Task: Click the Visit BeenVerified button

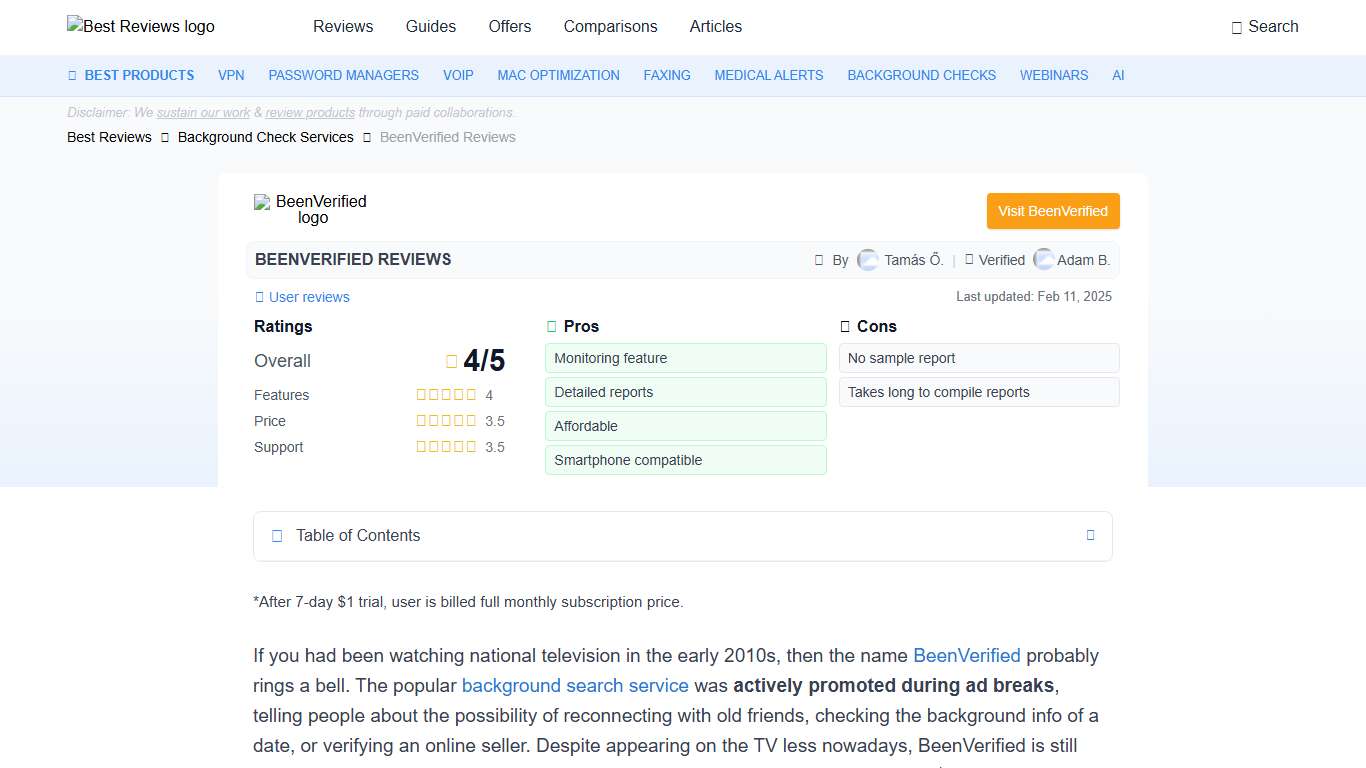Action: (x=1052, y=211)
